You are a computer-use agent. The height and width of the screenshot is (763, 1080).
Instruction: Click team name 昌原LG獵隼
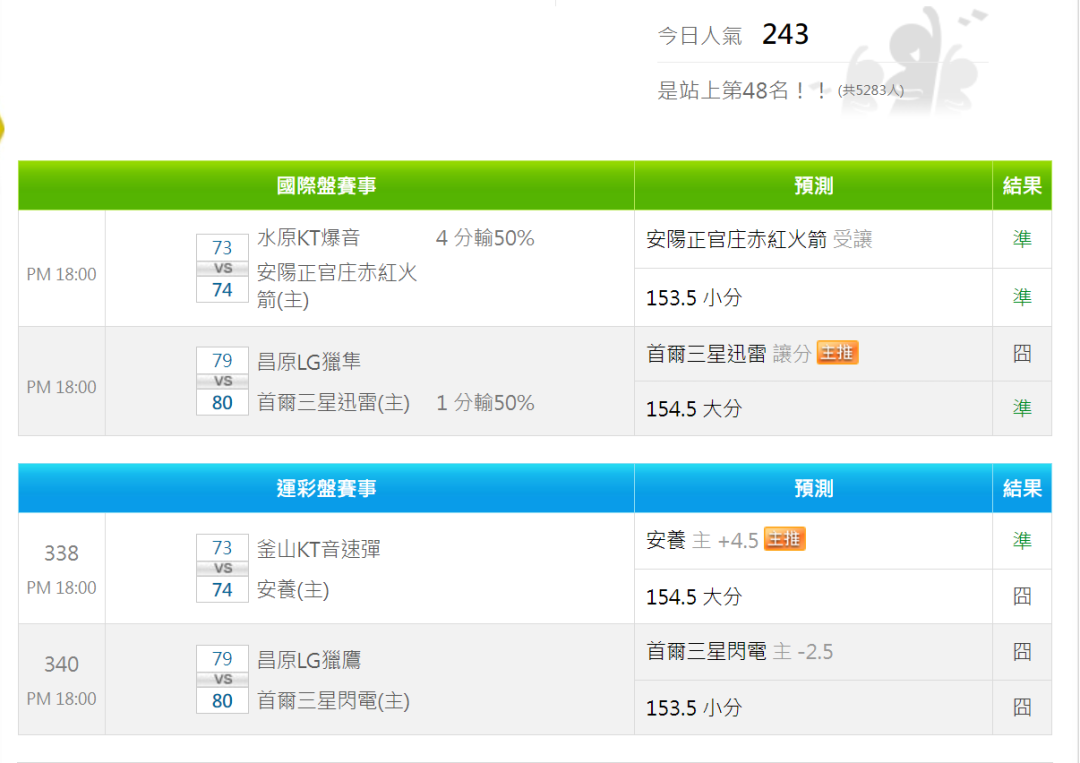309,362
